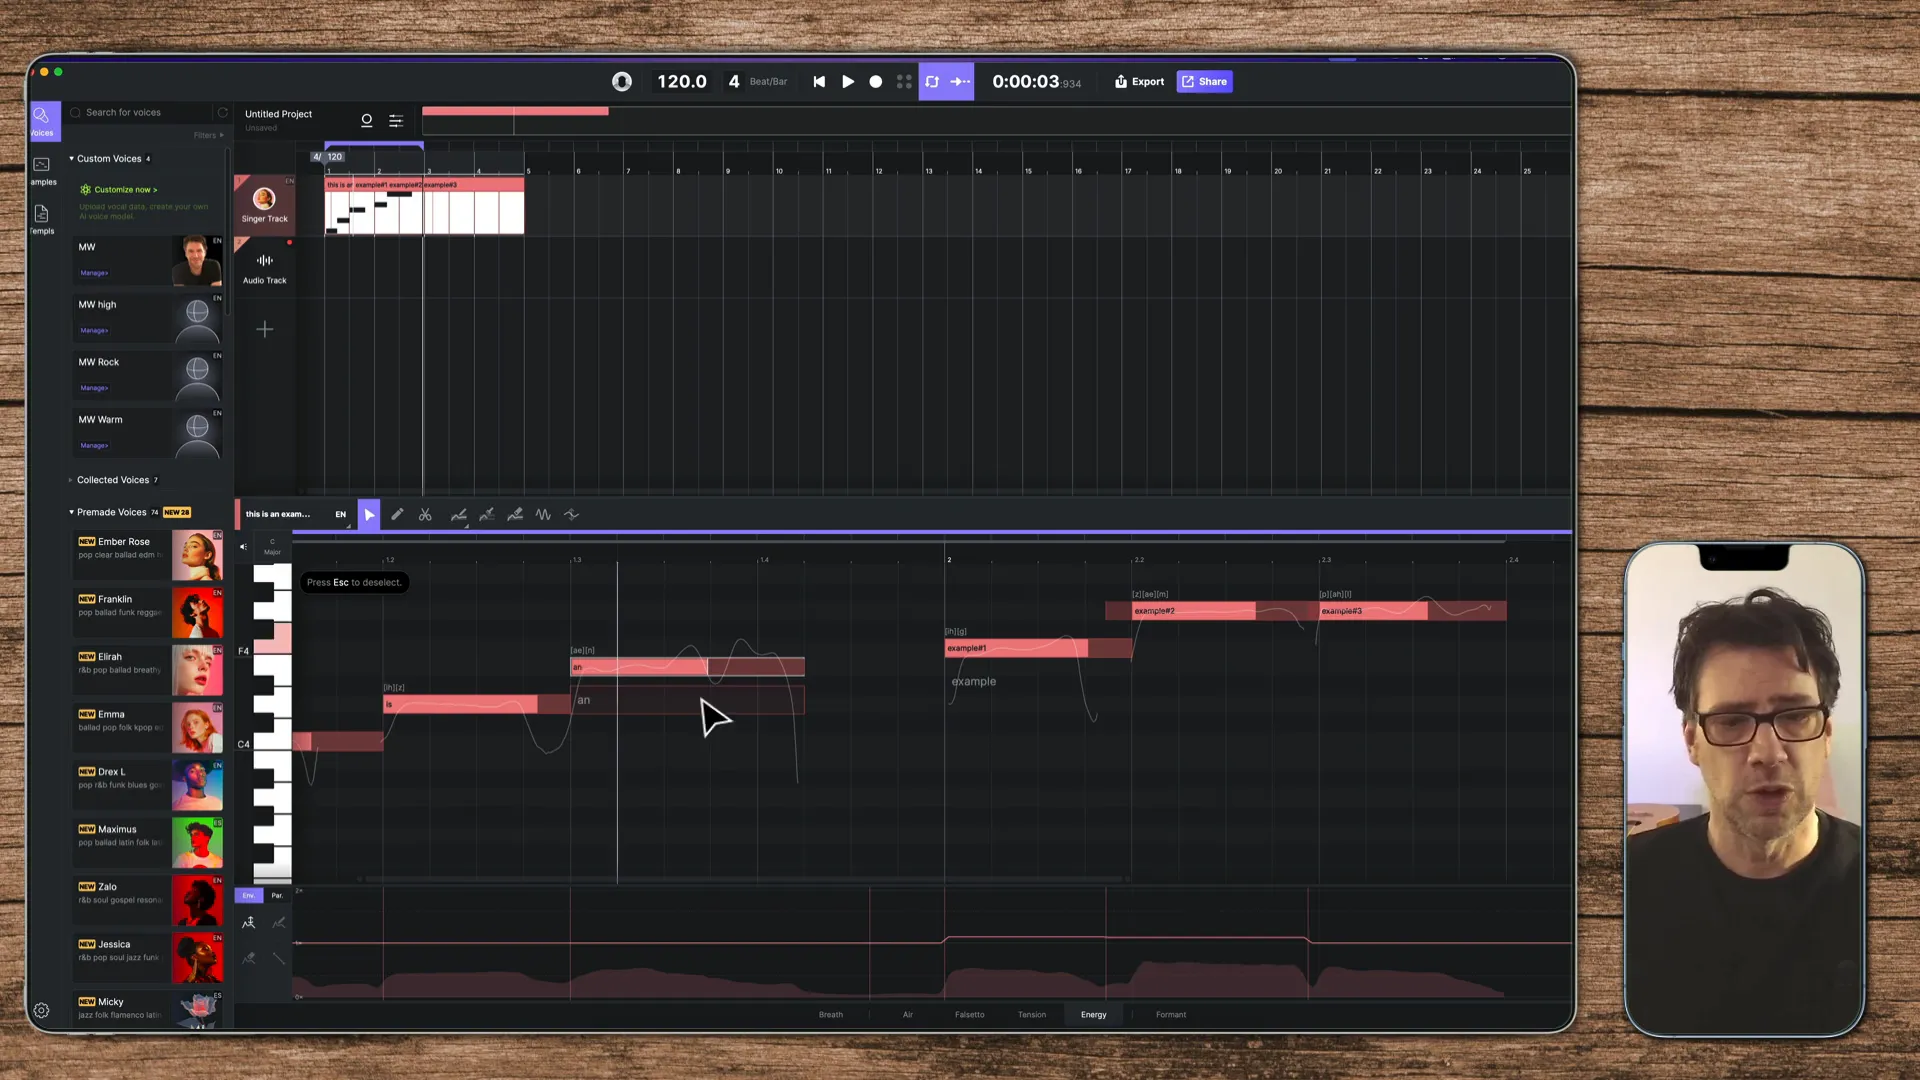Click the Customize now link
This screenshot has height=1080, width=1920.
coord(125,190)
